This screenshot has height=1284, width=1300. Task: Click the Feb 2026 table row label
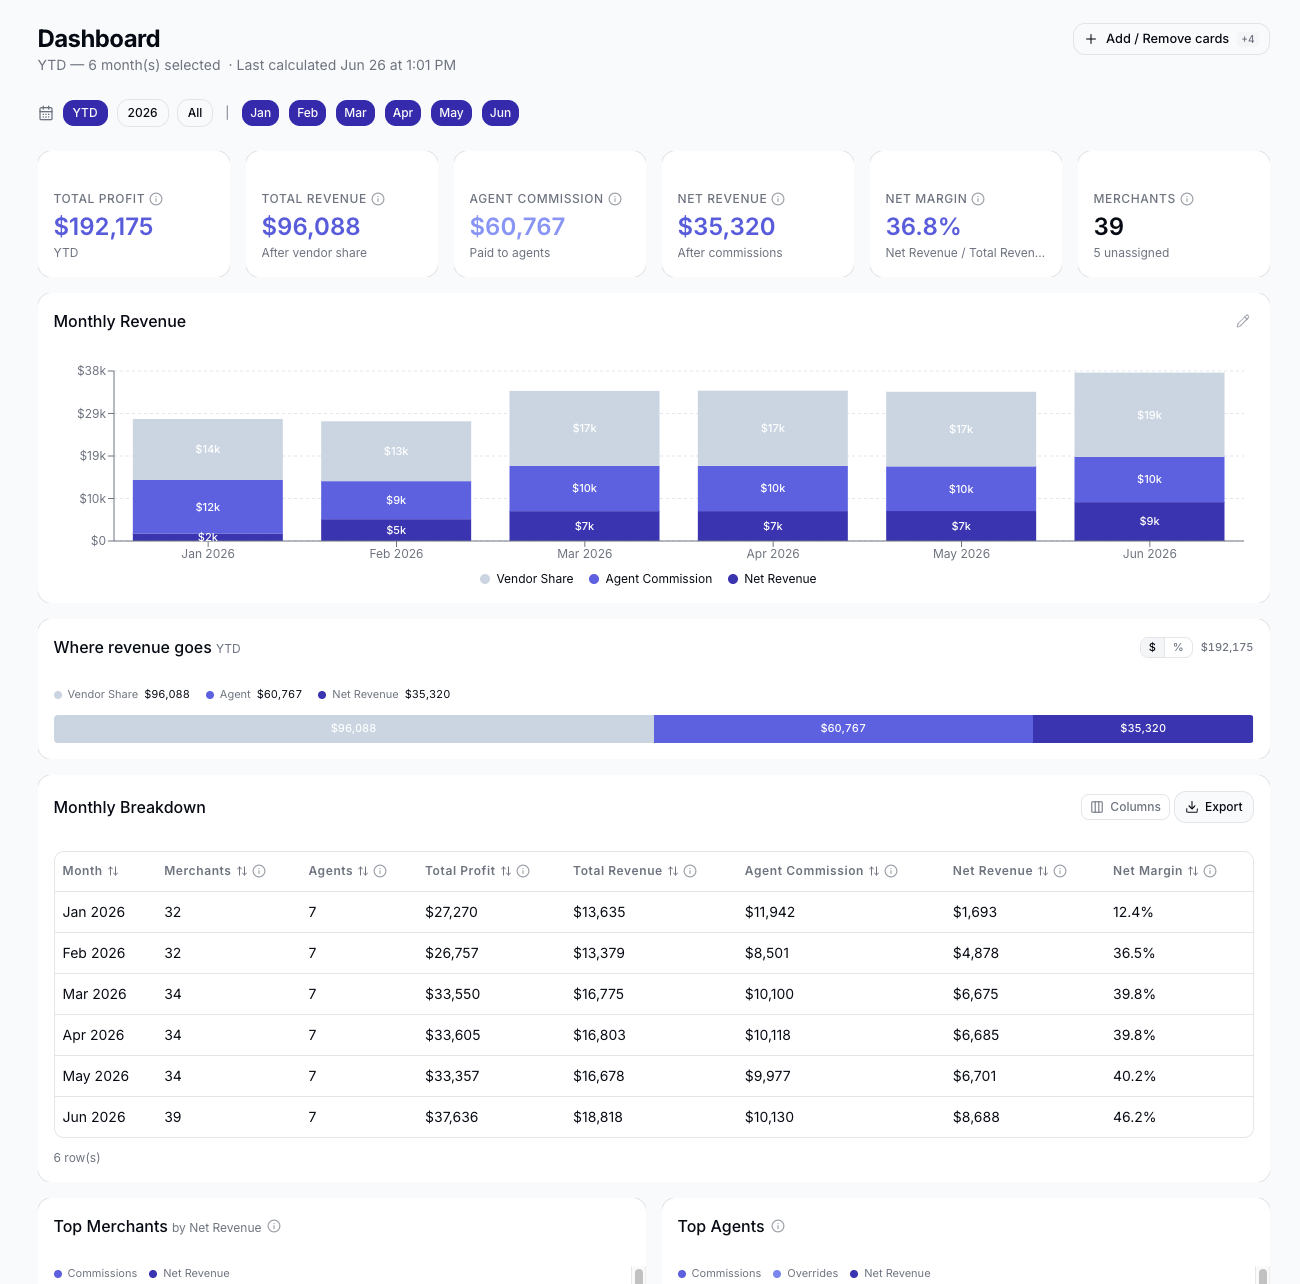click(x=94, y=953)
